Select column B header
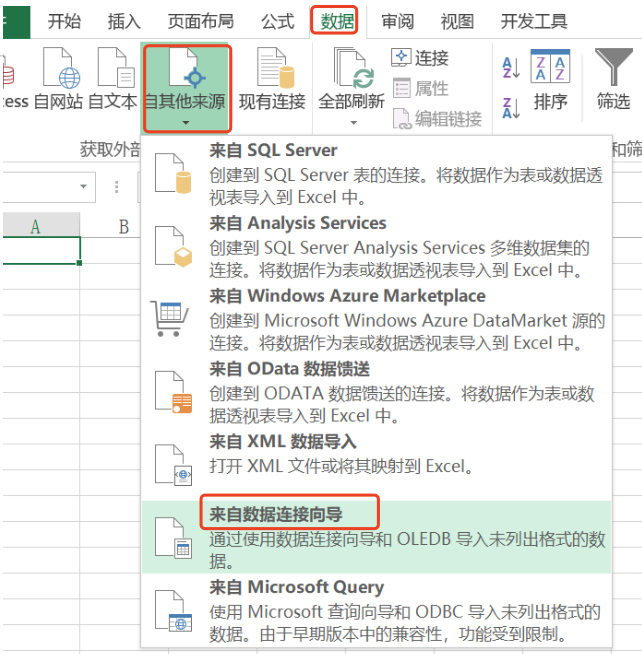Viewport: 642px width, 654px height. click(x=123, y=226)
